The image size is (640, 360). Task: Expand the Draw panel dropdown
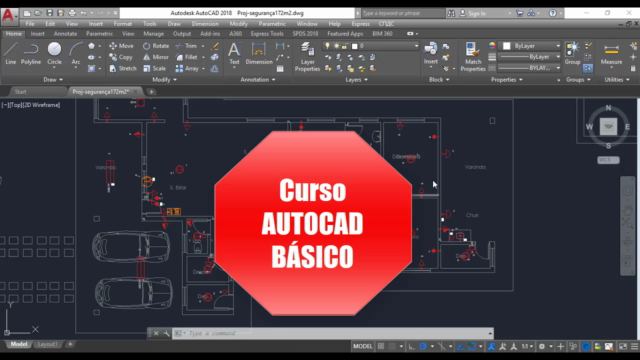53,80
